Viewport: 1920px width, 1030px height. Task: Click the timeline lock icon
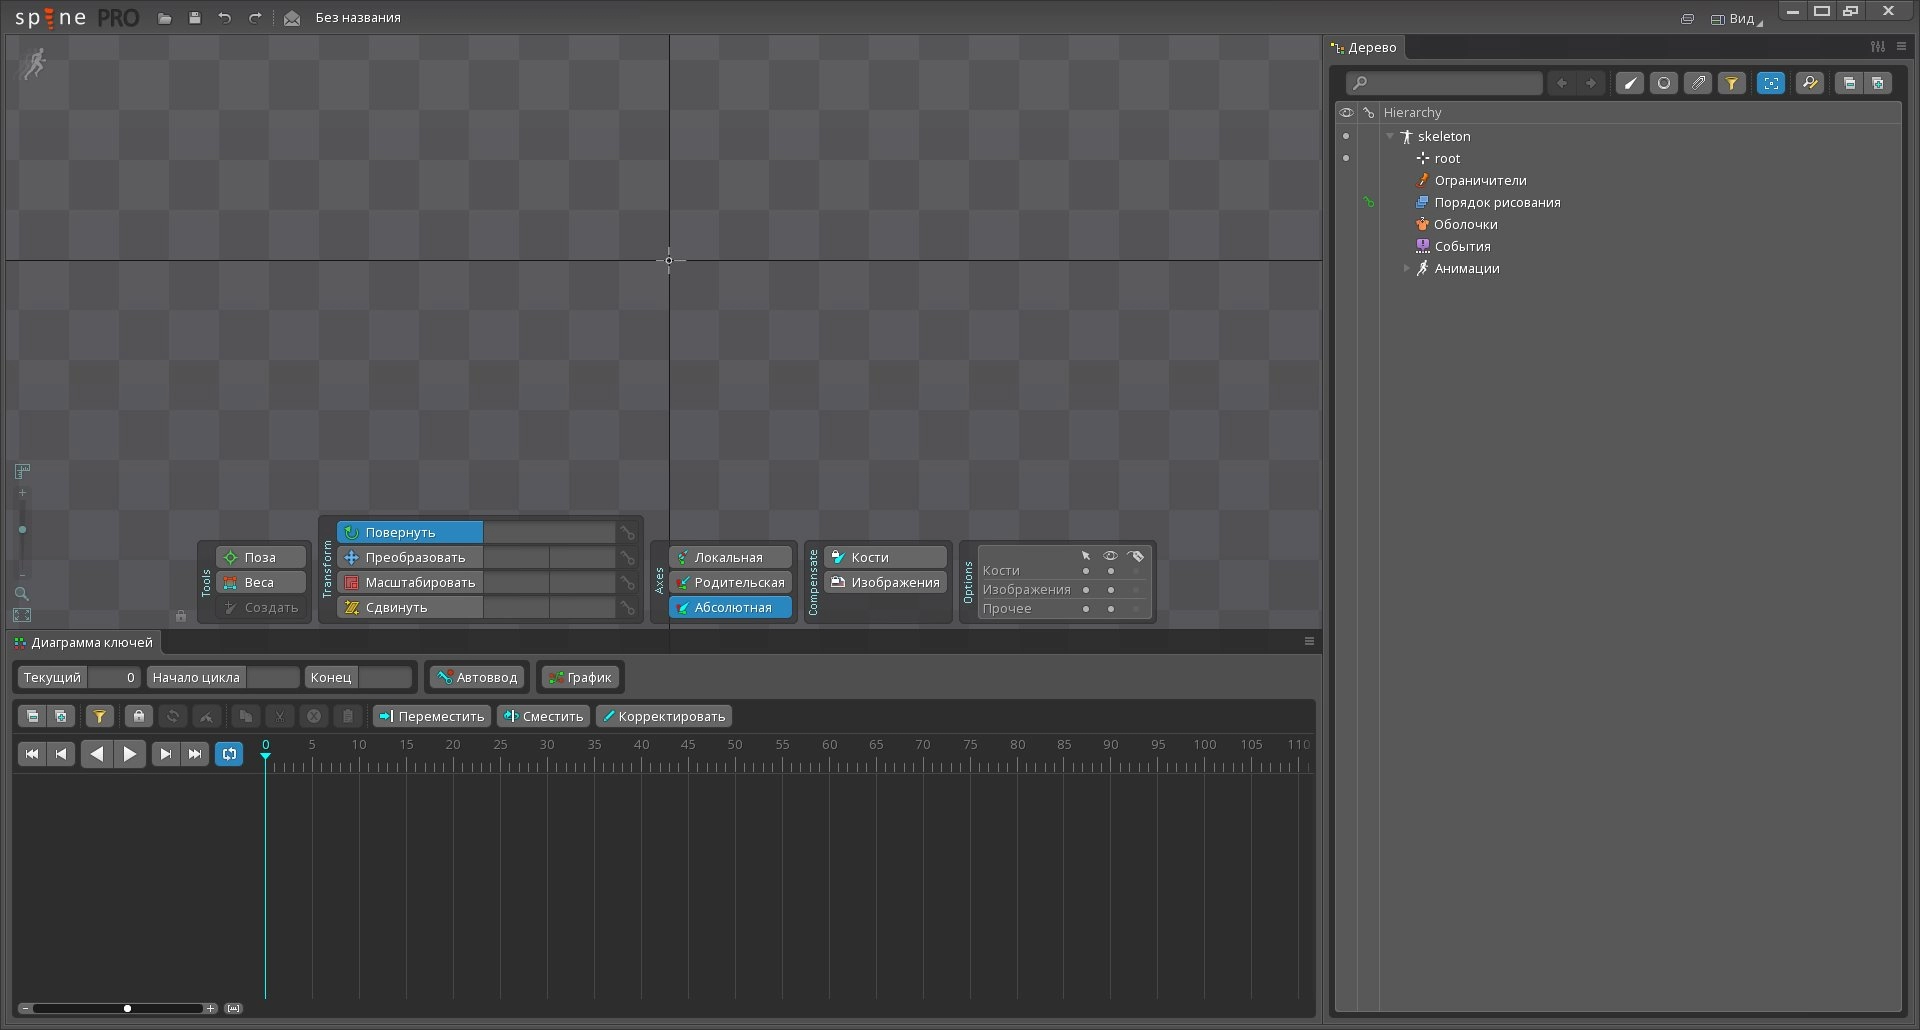coord(139,716)
